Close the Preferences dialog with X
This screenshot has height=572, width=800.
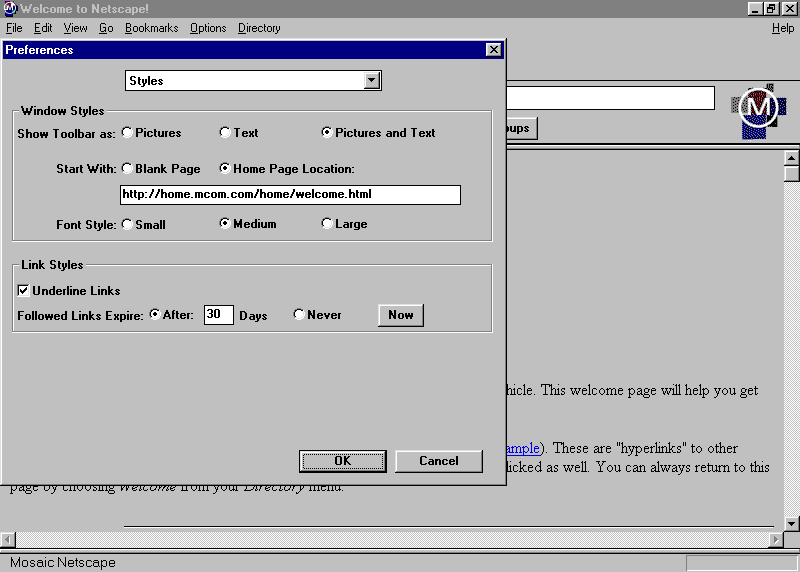493,49
